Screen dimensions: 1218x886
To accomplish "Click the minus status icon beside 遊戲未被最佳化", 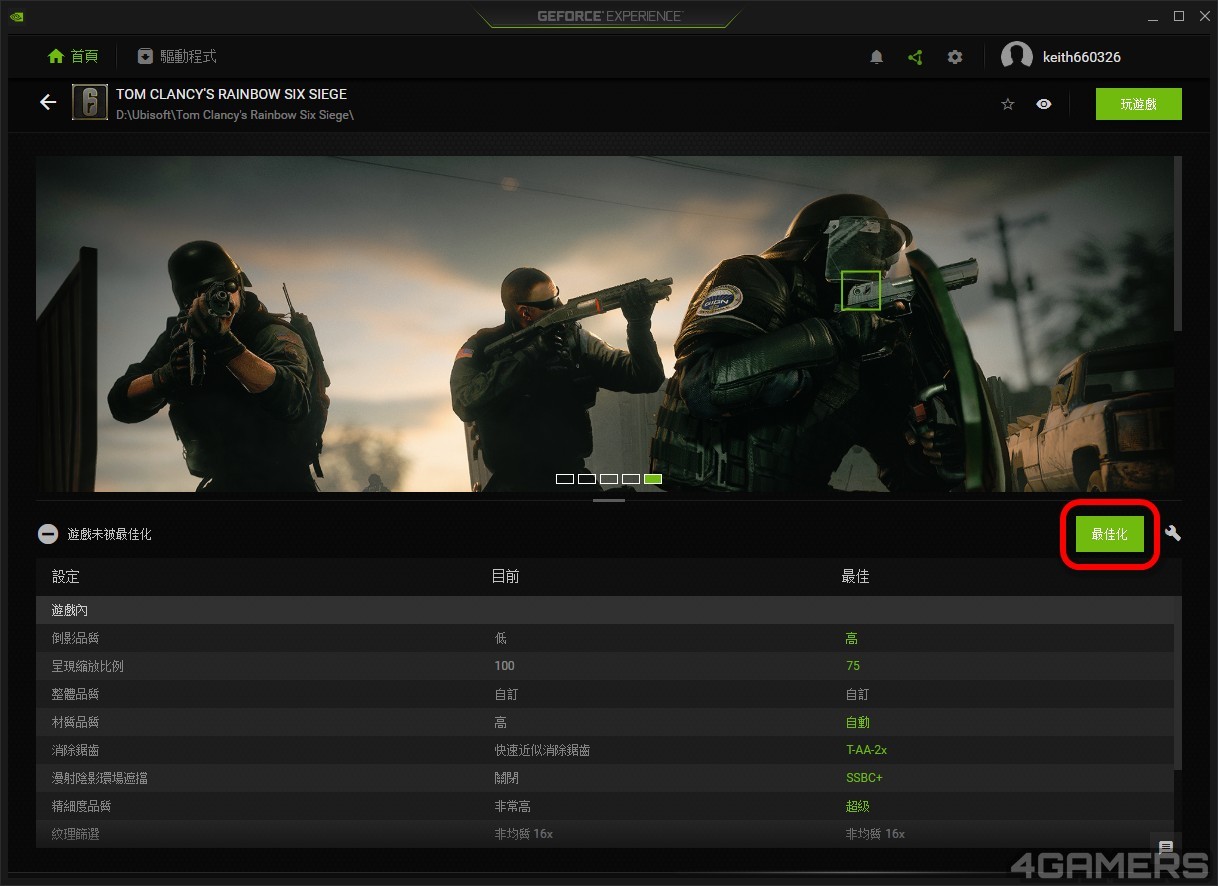I will tap(48, 534).
